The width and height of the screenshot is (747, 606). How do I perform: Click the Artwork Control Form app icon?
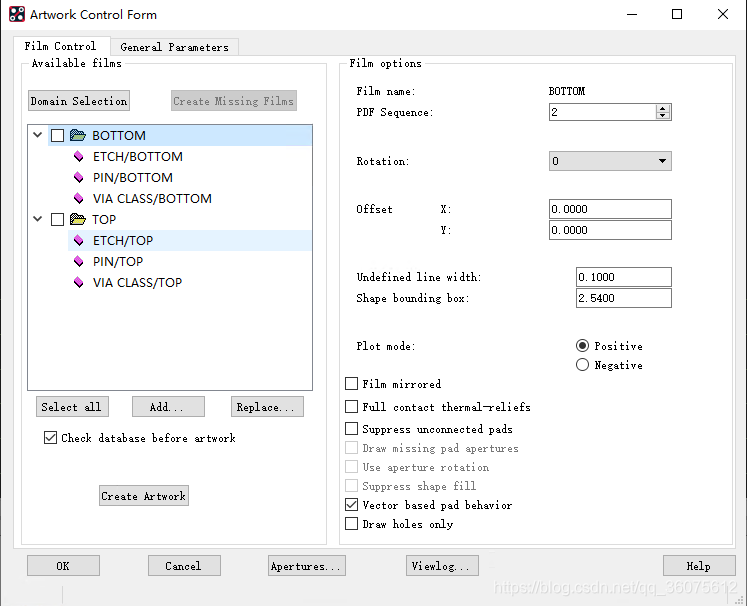(17, 14)
